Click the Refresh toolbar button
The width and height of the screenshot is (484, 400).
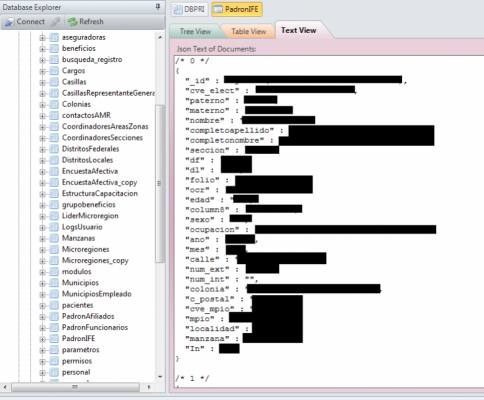(x=86, y=22)
